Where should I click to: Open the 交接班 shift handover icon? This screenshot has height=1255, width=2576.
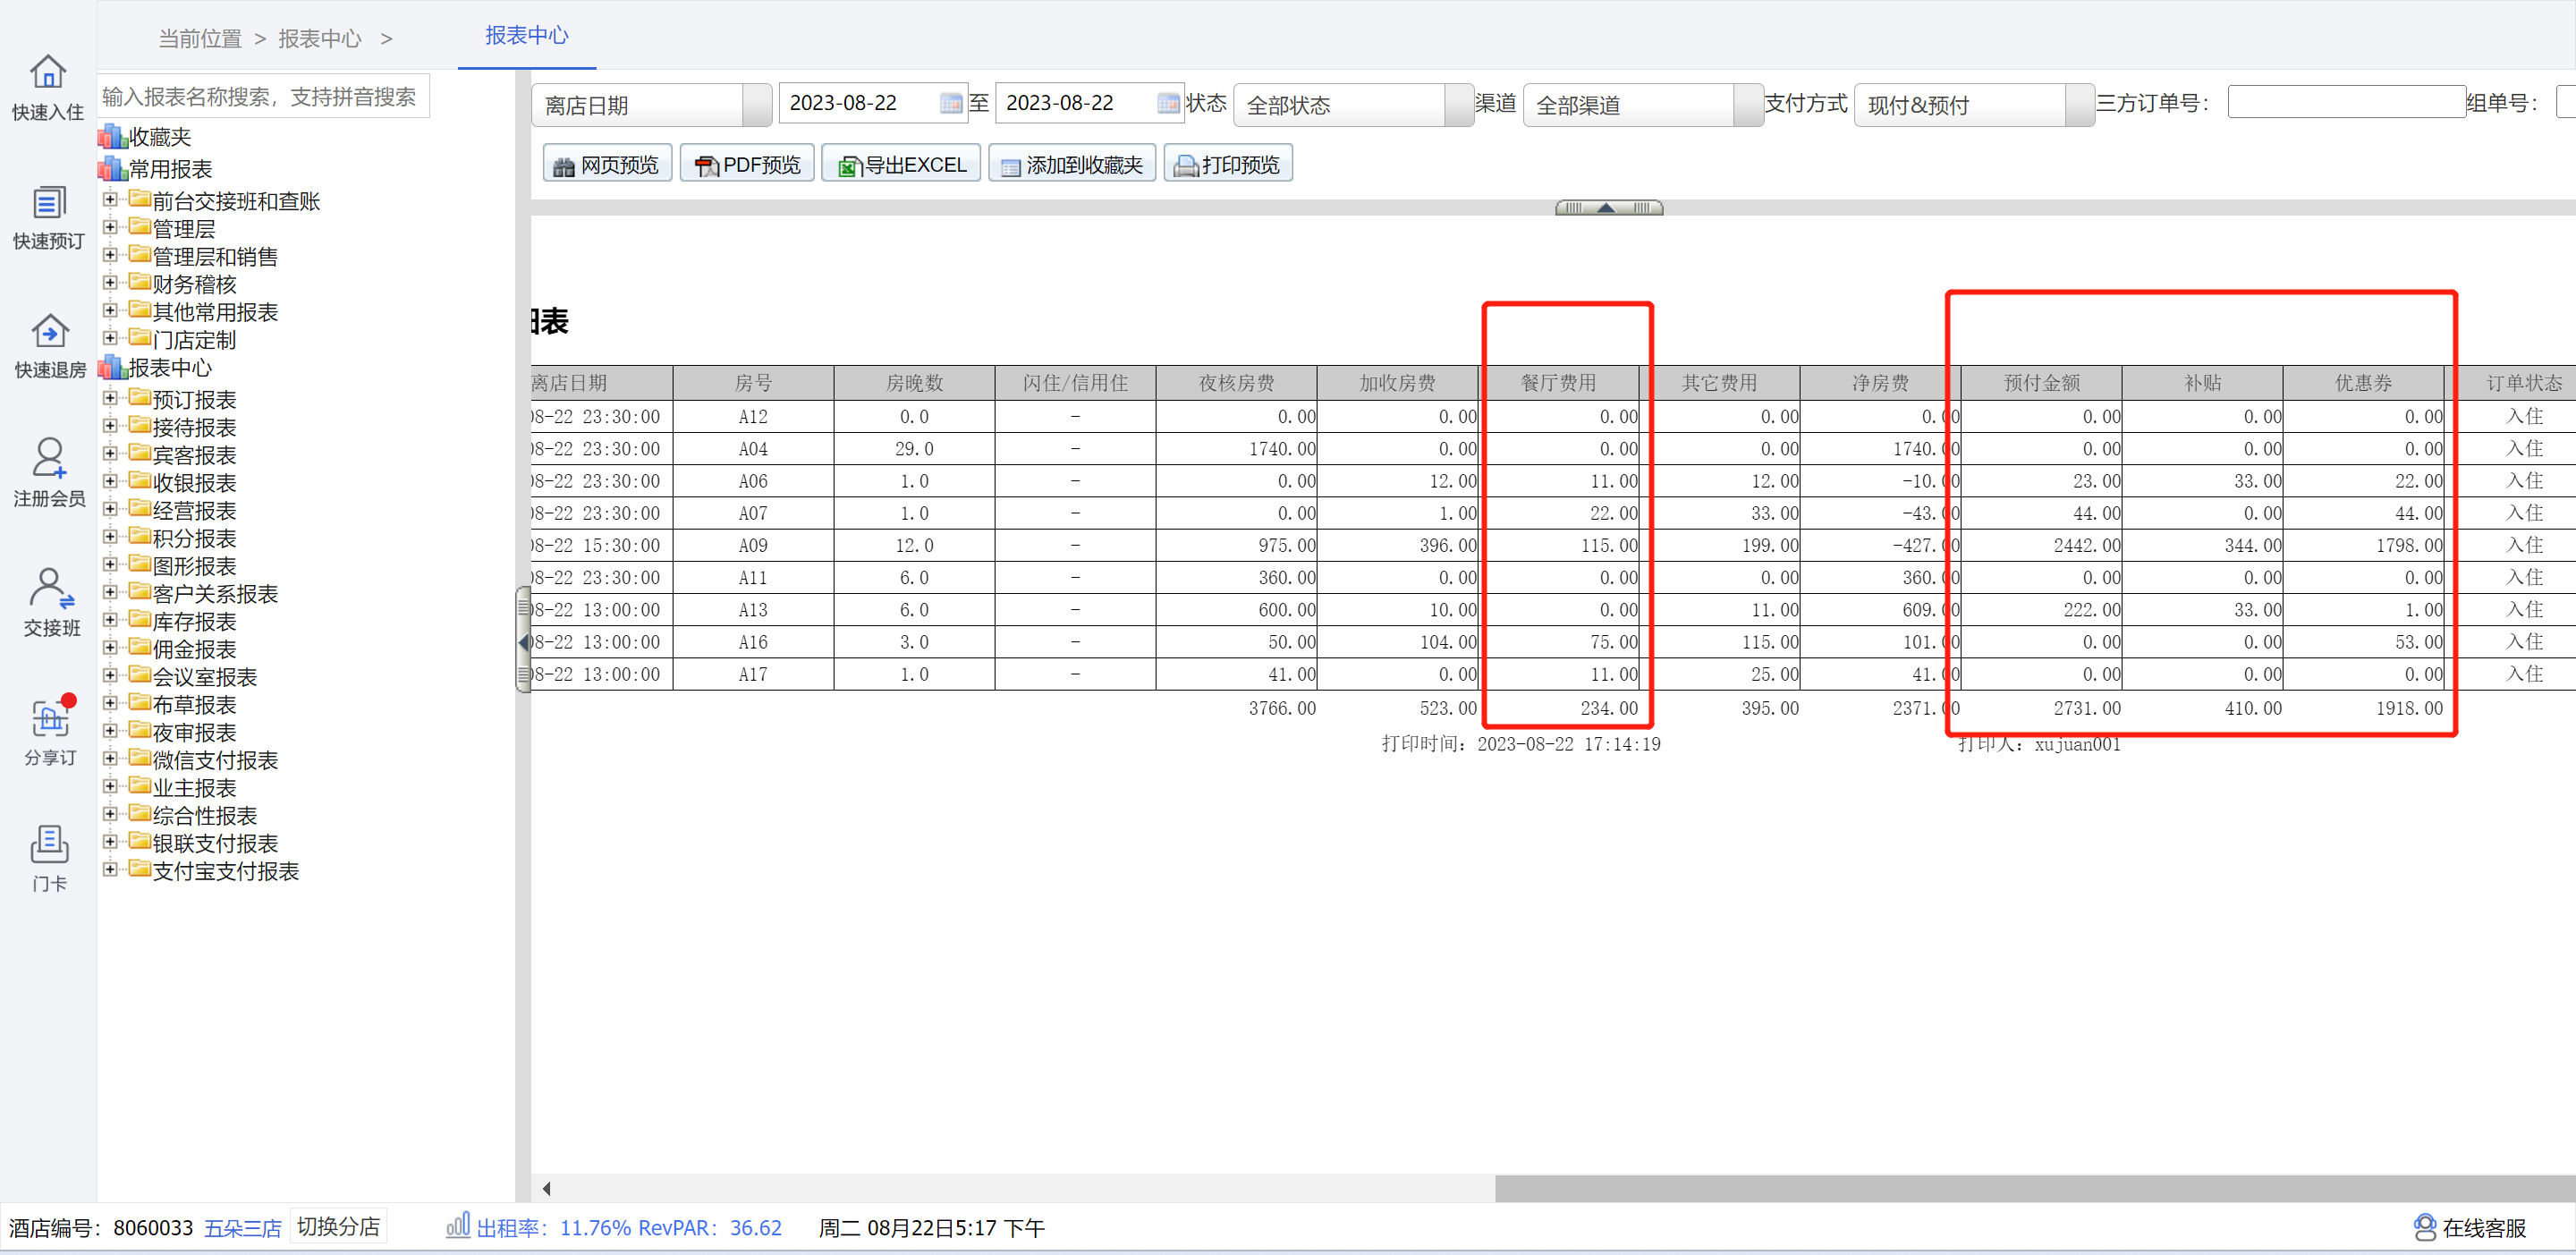(50, 602)
